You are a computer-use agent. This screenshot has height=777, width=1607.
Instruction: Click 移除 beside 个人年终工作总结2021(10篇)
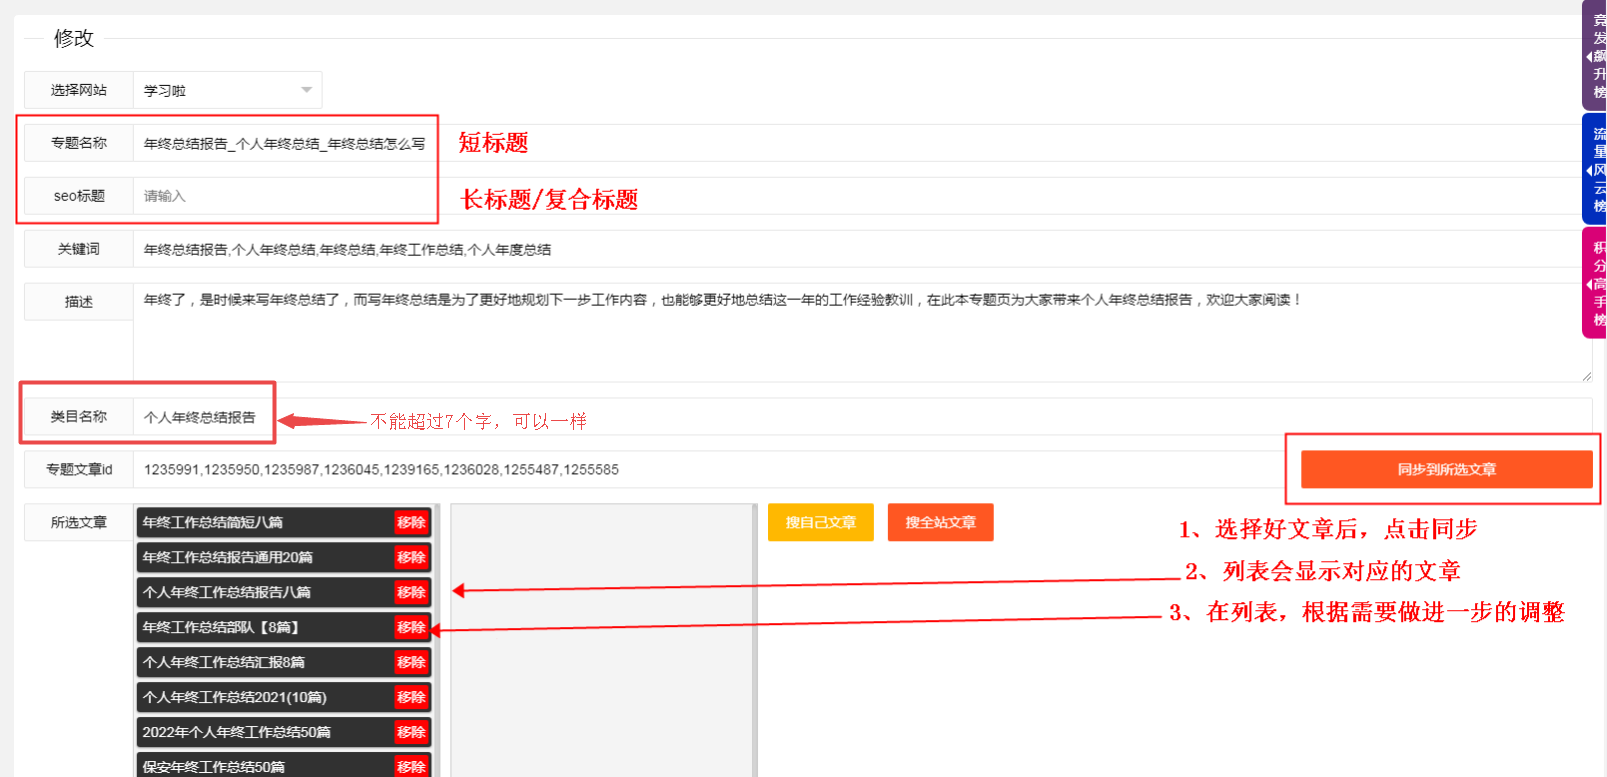click(x=411, y=697)
